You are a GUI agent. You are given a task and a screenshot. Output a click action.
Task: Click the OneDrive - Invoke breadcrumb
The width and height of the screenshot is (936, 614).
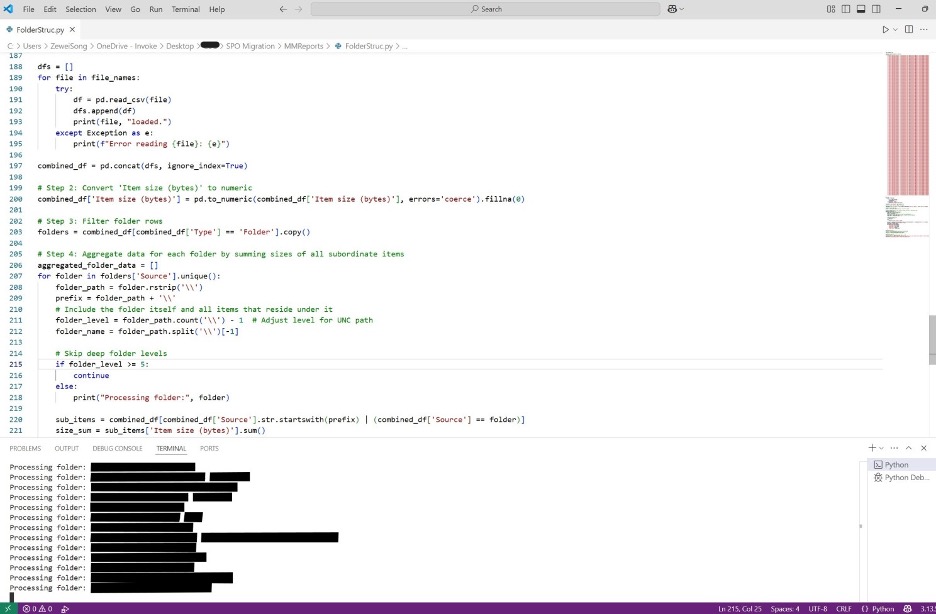tap(127, 46)
